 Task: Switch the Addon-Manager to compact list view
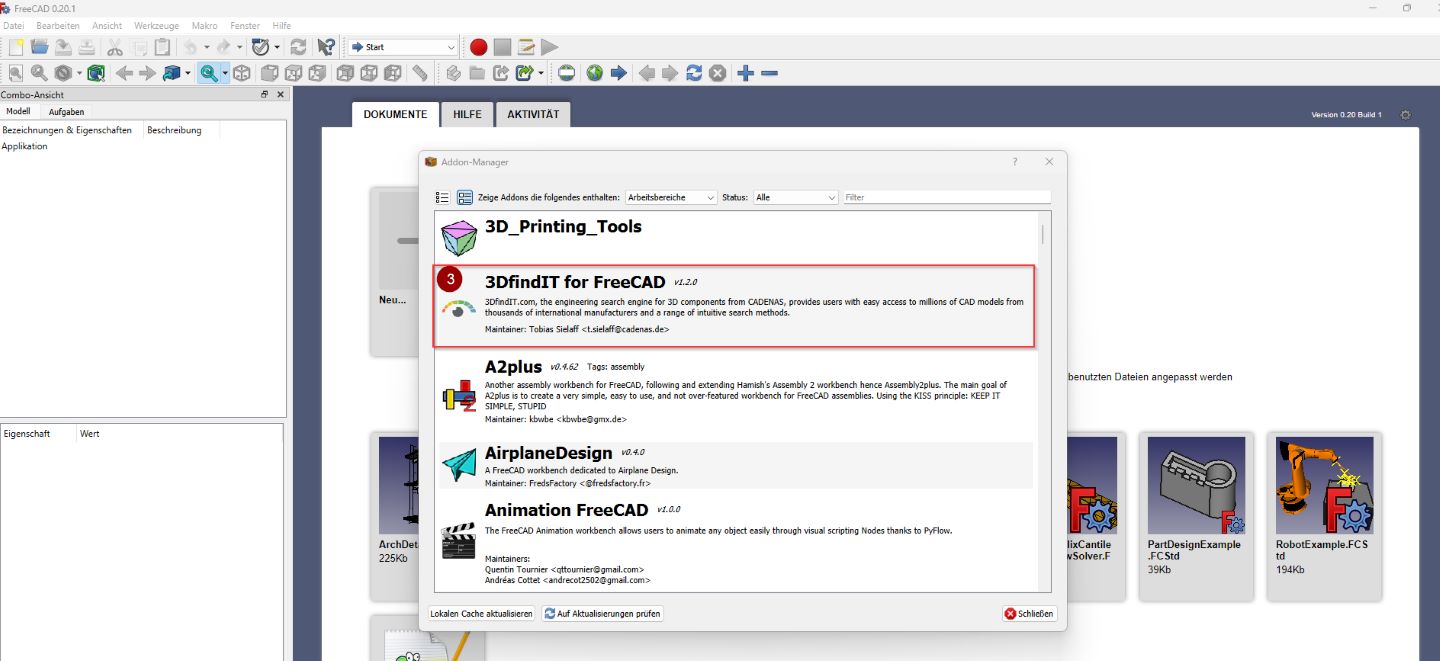tap(441, 197)
